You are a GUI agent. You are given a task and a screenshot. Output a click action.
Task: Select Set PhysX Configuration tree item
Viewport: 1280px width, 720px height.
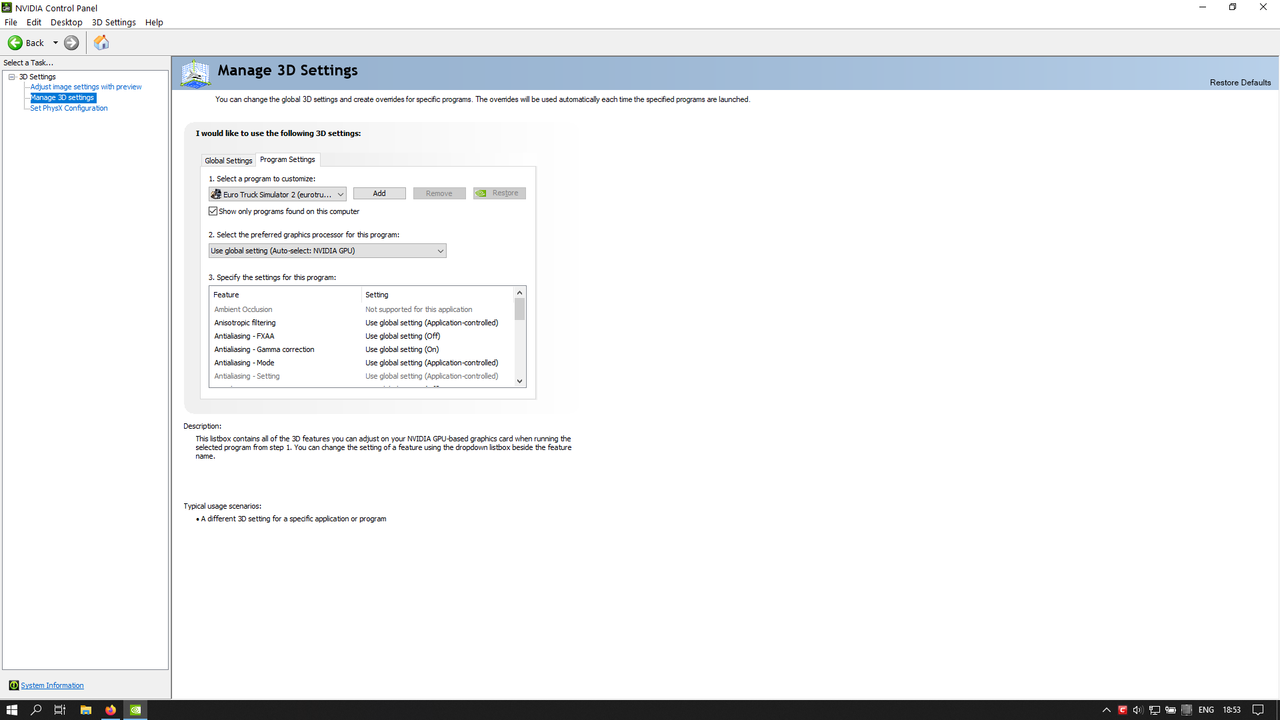68,108
